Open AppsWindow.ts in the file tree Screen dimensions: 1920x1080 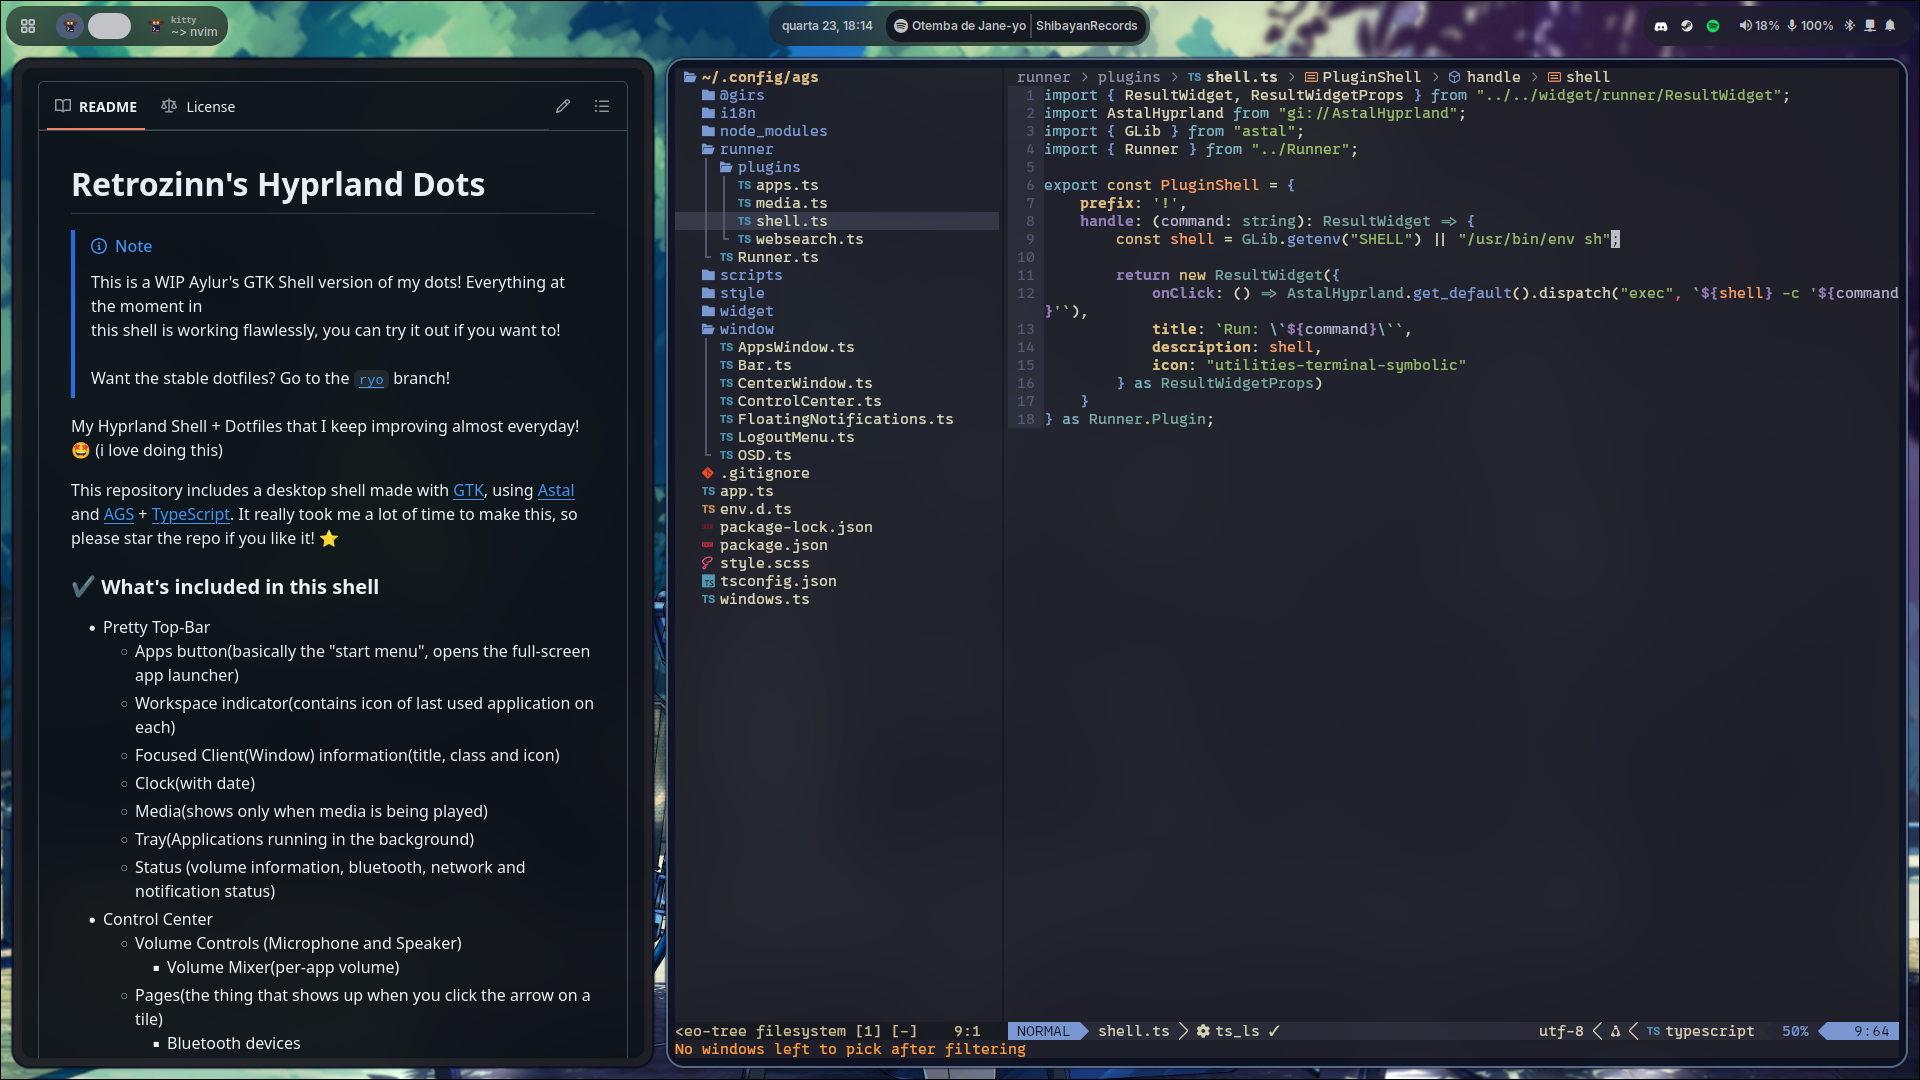pos(787,347)
